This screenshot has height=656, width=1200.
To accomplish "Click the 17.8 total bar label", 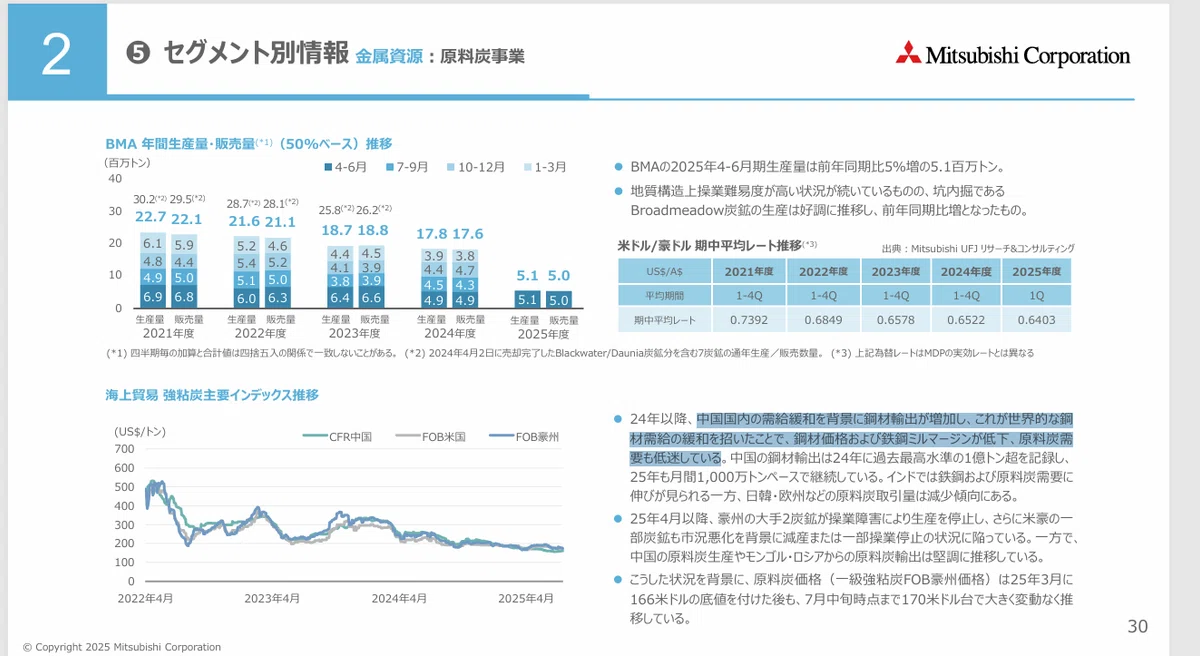I will (x=431, y=233).
